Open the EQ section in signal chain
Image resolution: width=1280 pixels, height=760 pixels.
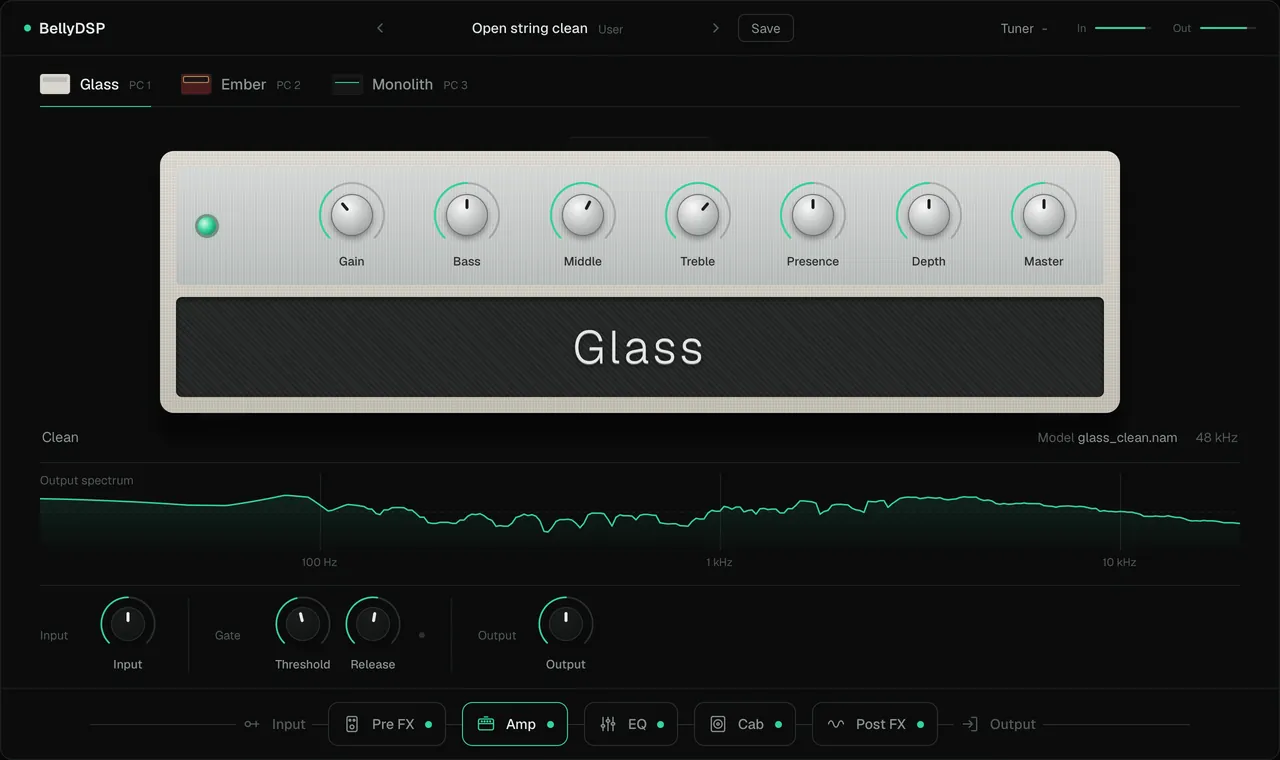[631, 724]
